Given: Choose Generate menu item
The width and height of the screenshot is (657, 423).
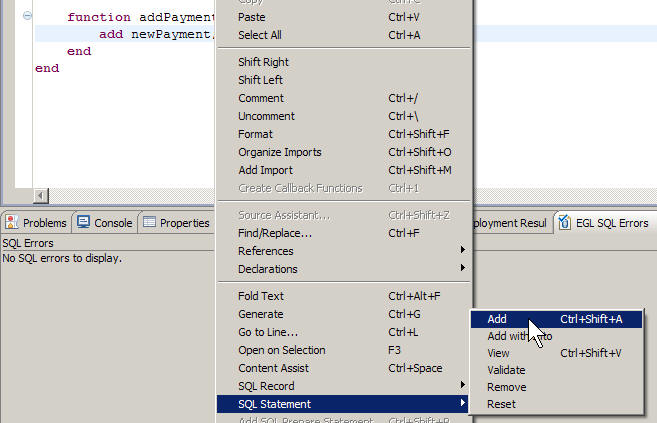Looking at the screenshot, I should click(x=344, y=314).
